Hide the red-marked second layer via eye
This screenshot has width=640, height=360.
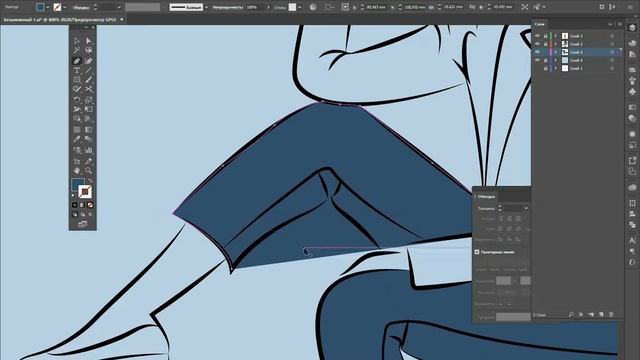pyautogui.click(x=537, y=44)
